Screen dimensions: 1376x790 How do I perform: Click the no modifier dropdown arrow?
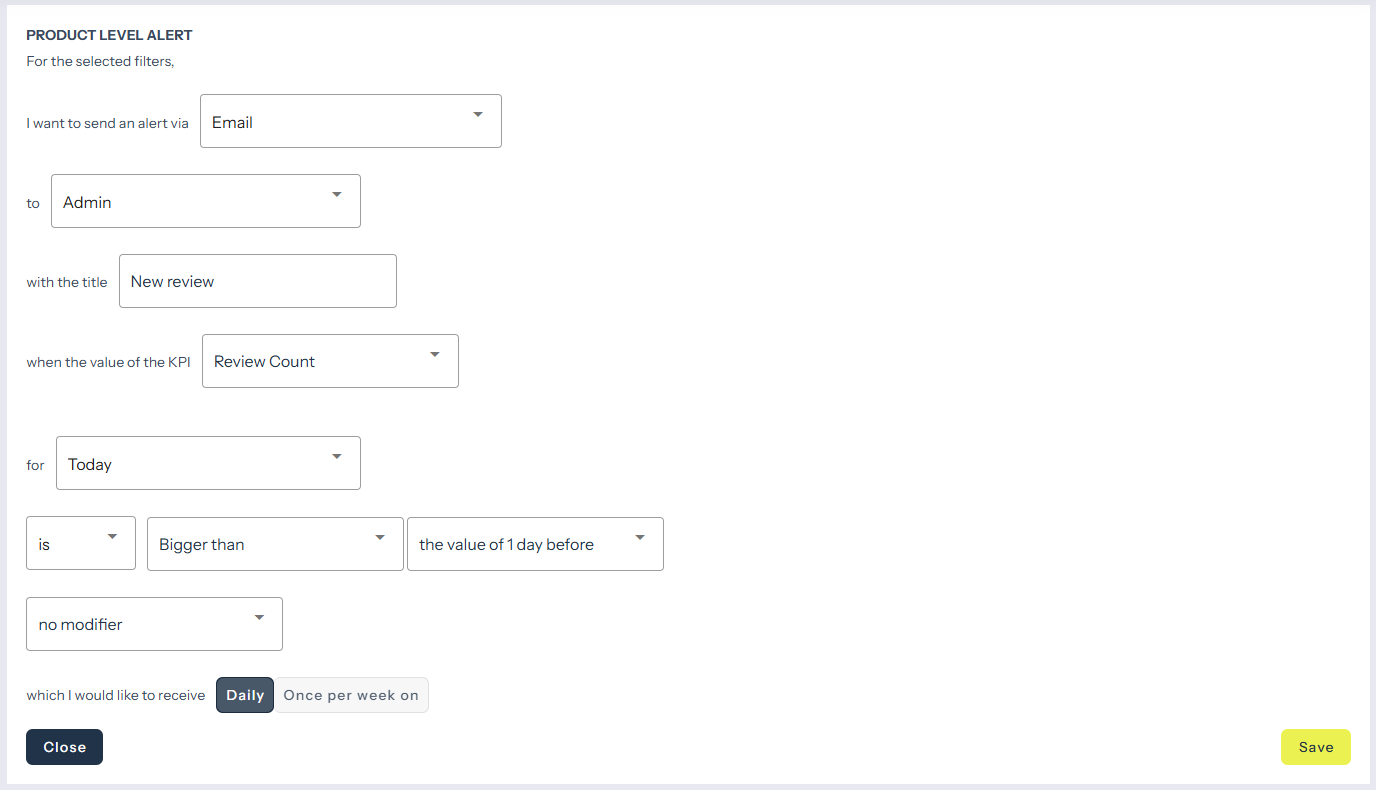(259, 618)
